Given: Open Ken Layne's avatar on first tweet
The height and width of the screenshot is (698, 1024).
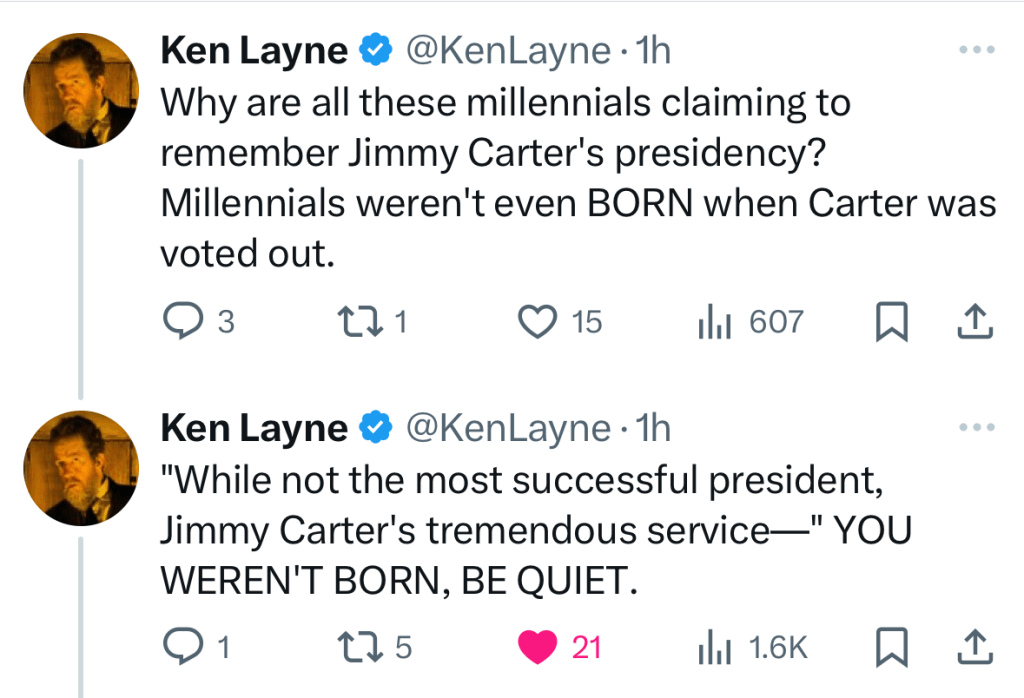Looking at the screenshot, I should click(x=79, y=91).
